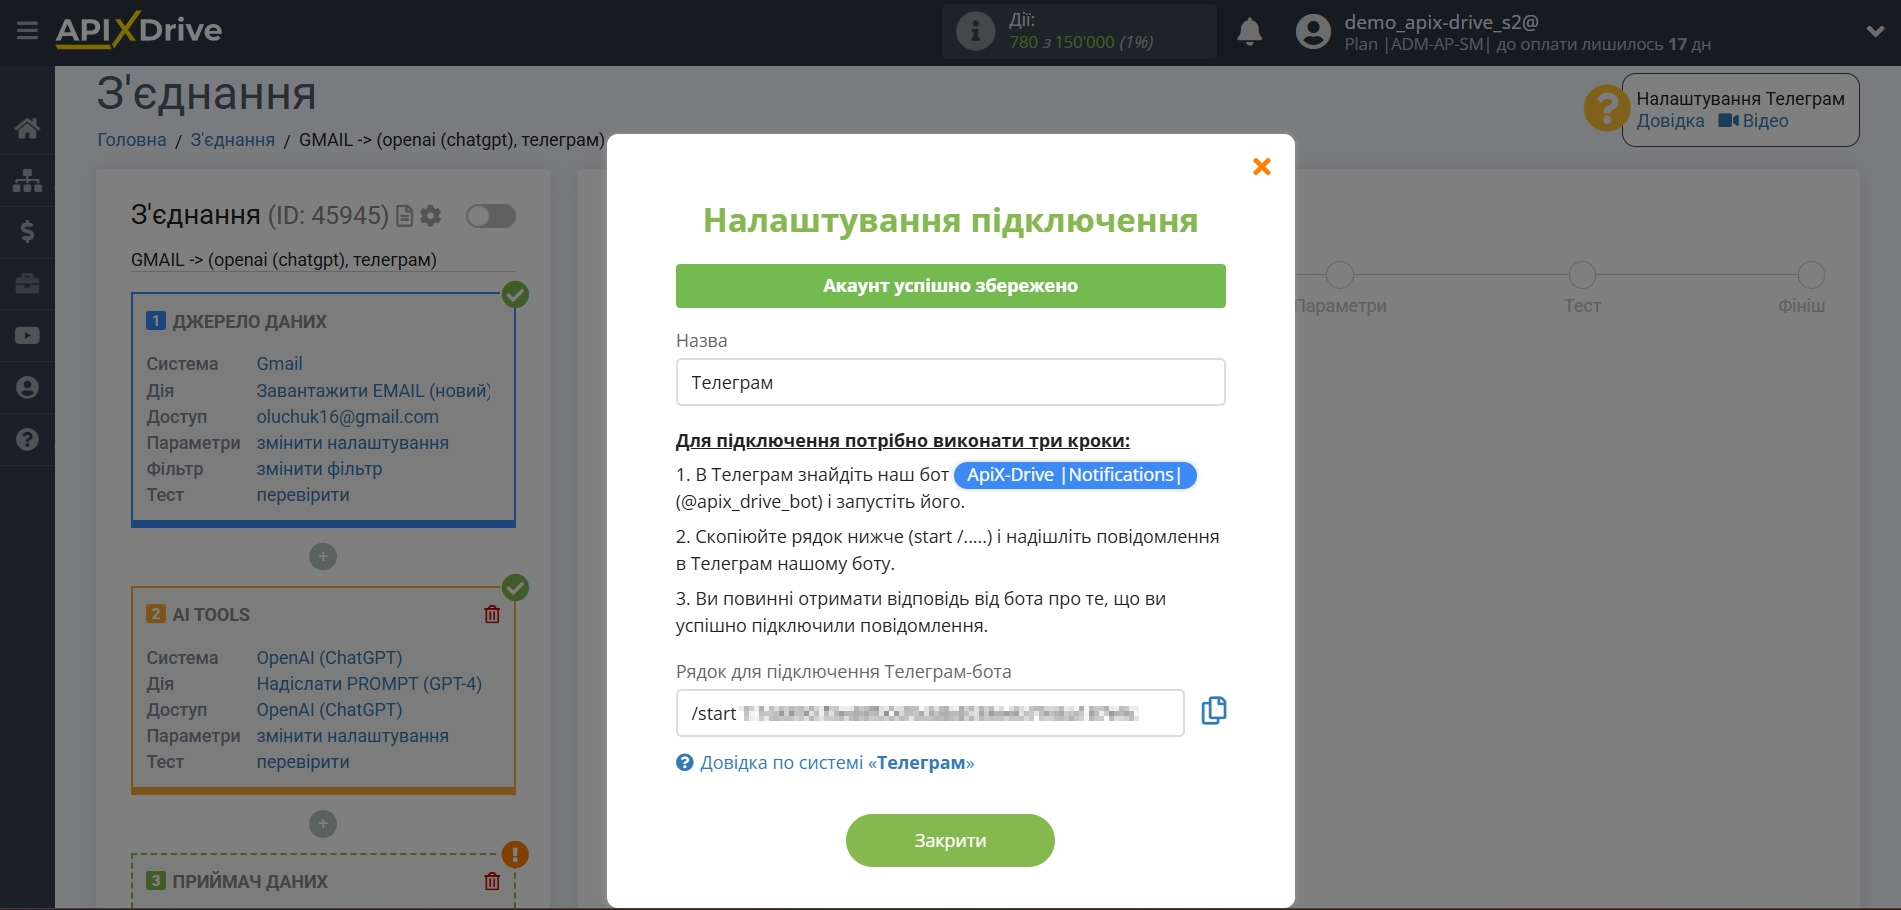This screenshot has height=910, width=1901.
Task: Open YouTube video icon in sidebar
Action: click(x=27, y=336)
